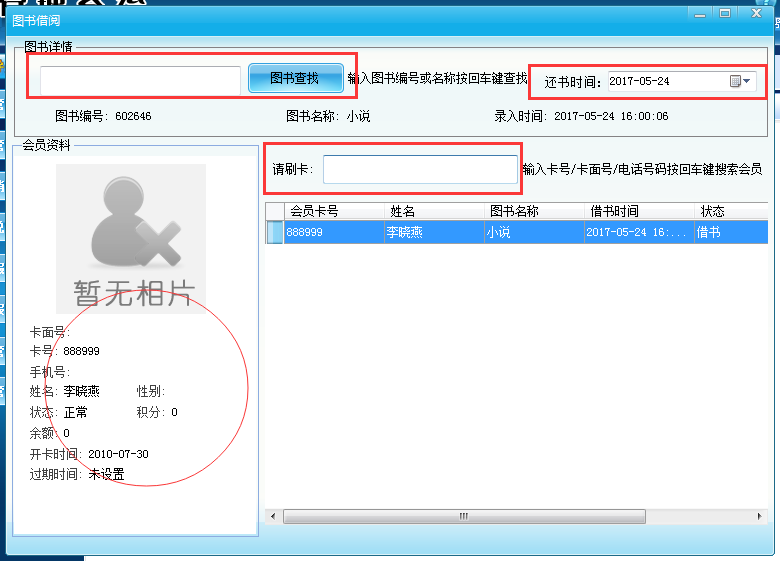Click the 图书编号 value 602646

pos(133,116)
